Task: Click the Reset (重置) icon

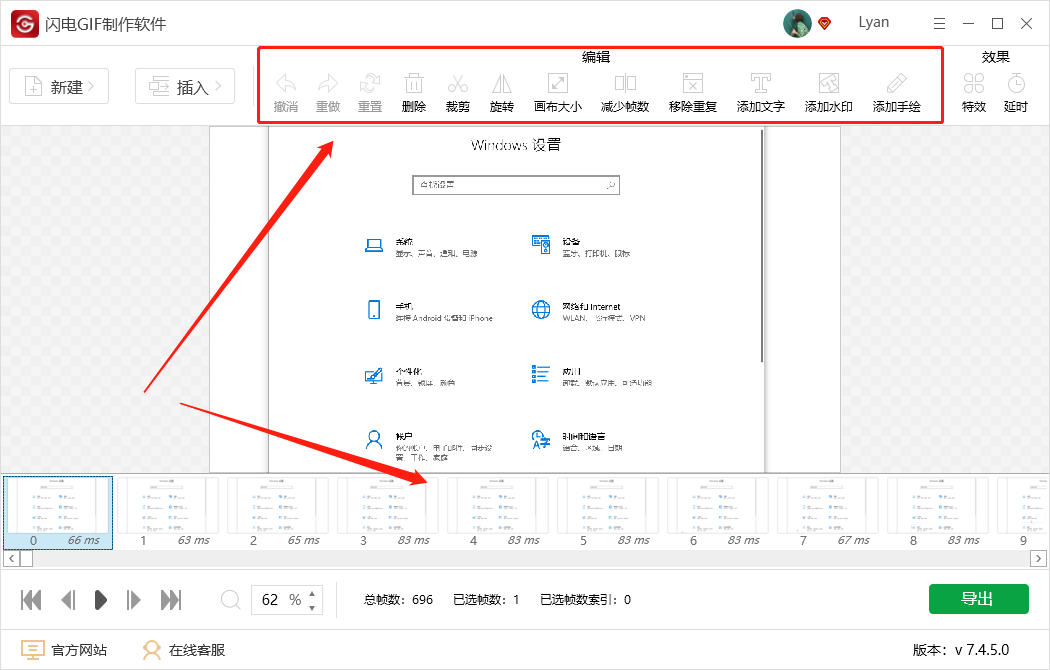Action: tap(370, 84)
